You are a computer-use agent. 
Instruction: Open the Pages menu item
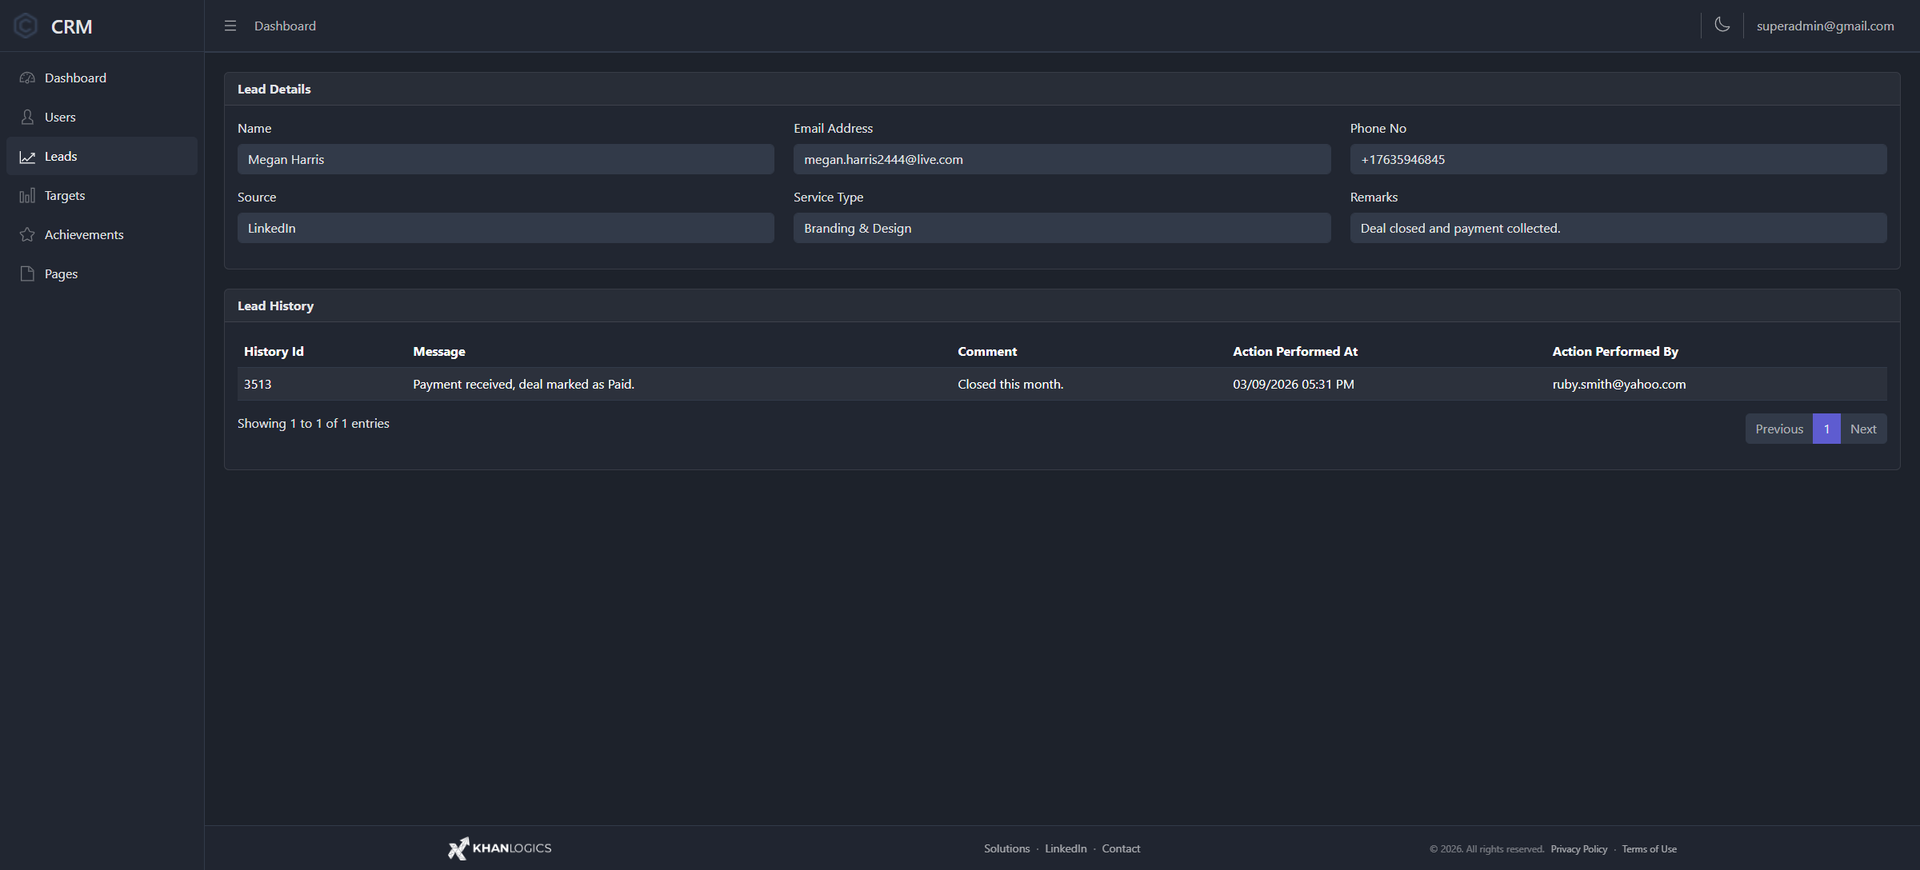point(102,274)
